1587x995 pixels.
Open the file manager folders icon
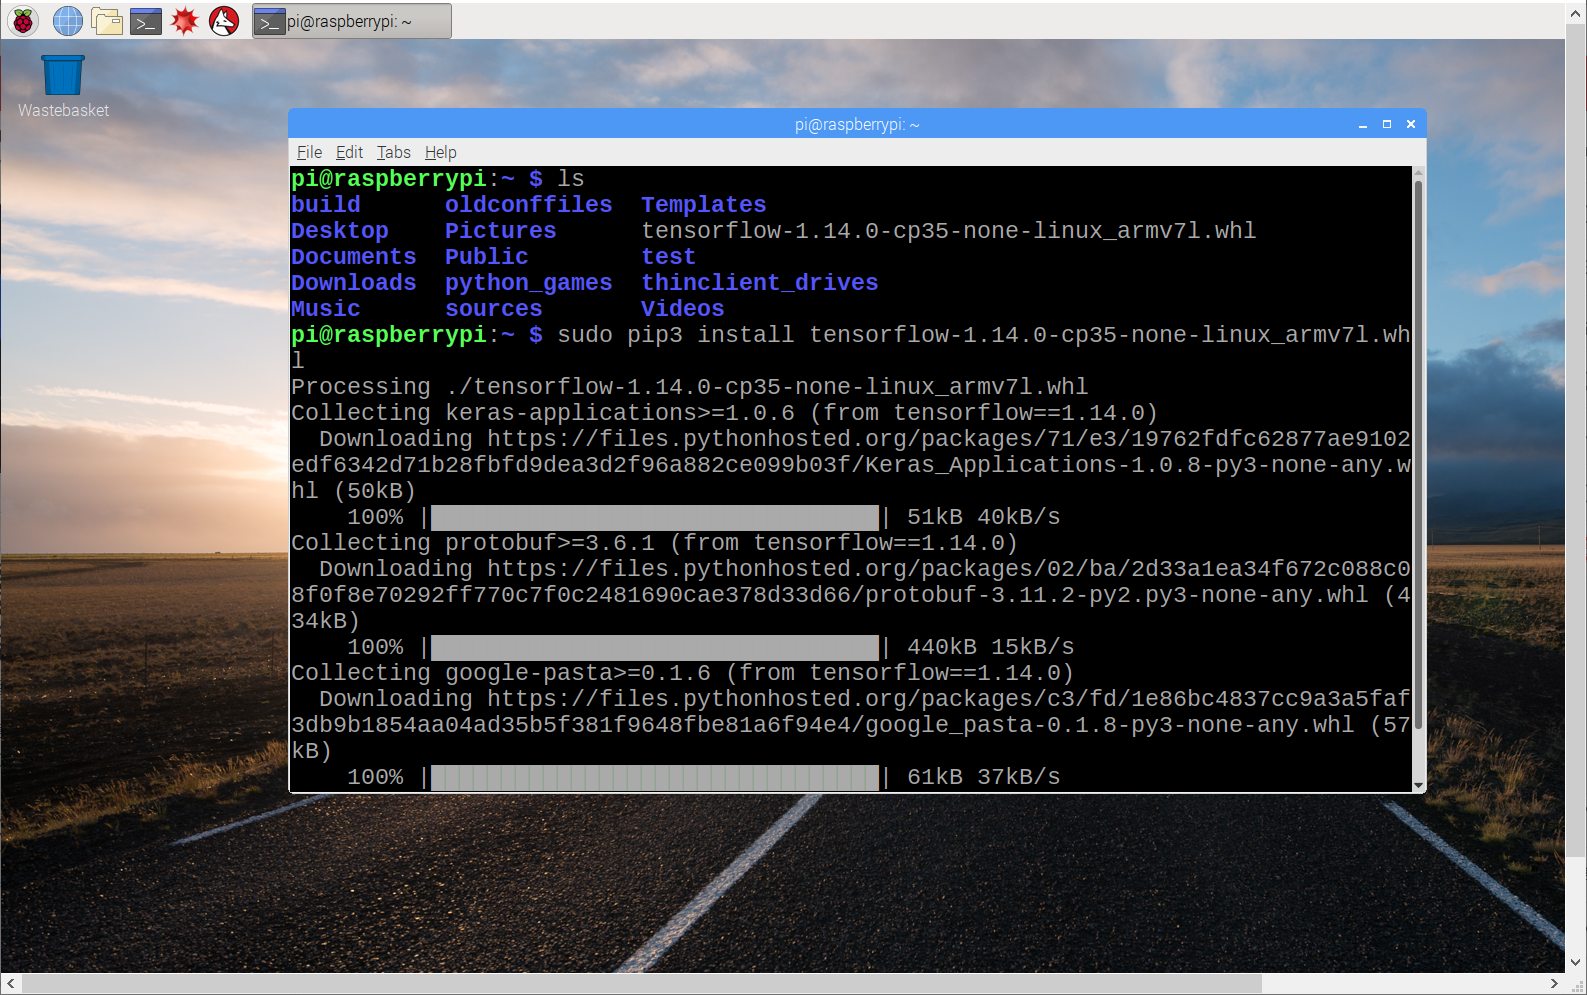point(107,20)
